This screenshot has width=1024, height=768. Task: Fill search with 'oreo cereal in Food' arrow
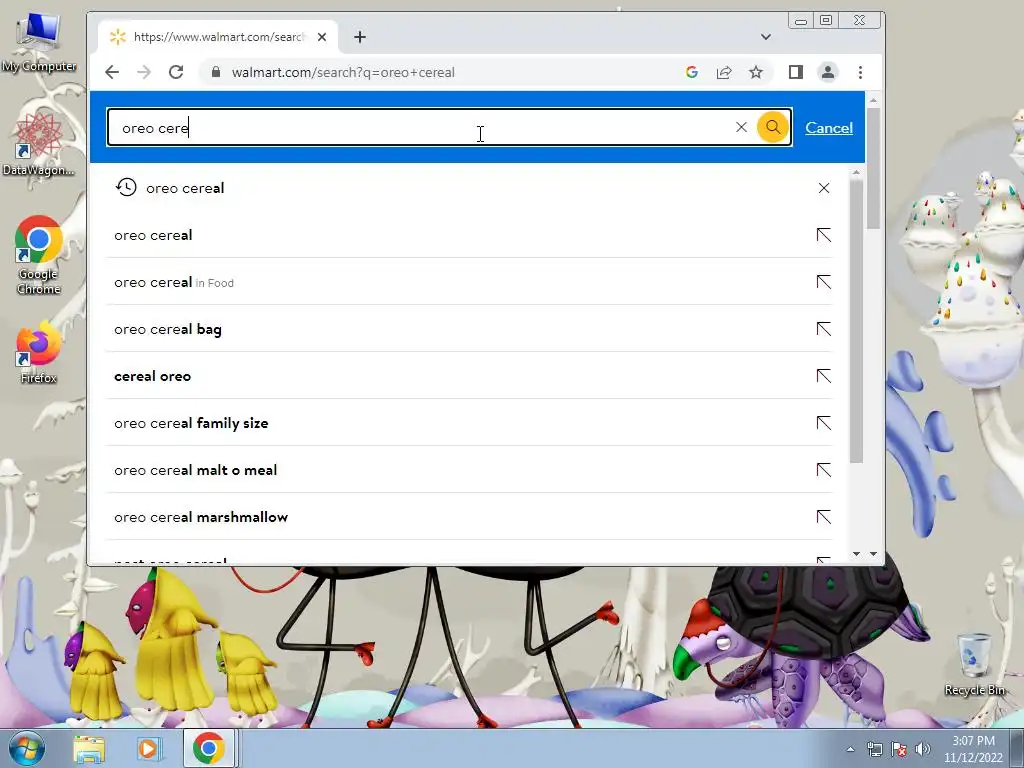[824, 282]
